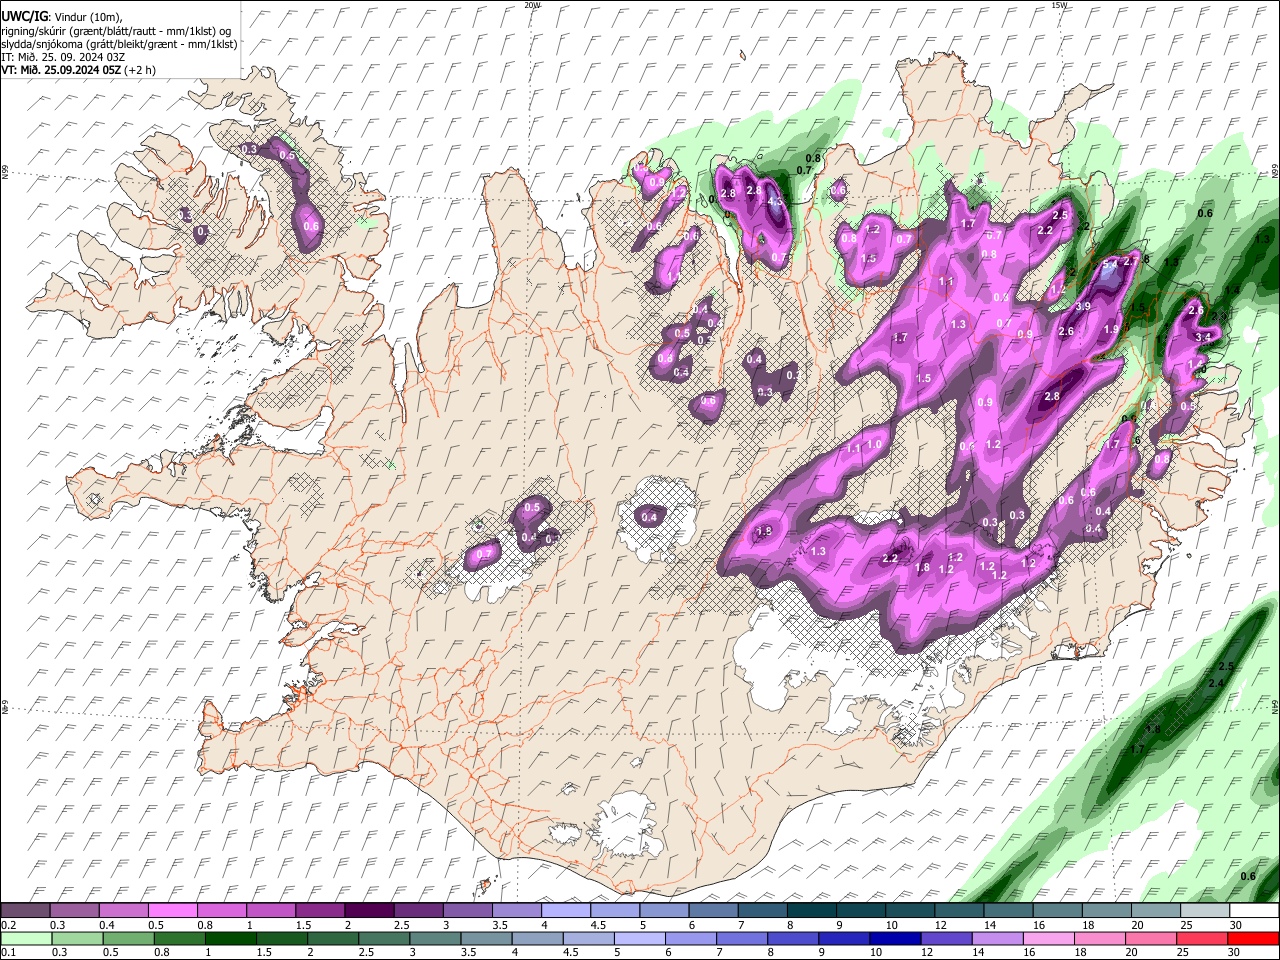Click the rain legend swatch for 4
The image size is (1280, 960).
537,939
